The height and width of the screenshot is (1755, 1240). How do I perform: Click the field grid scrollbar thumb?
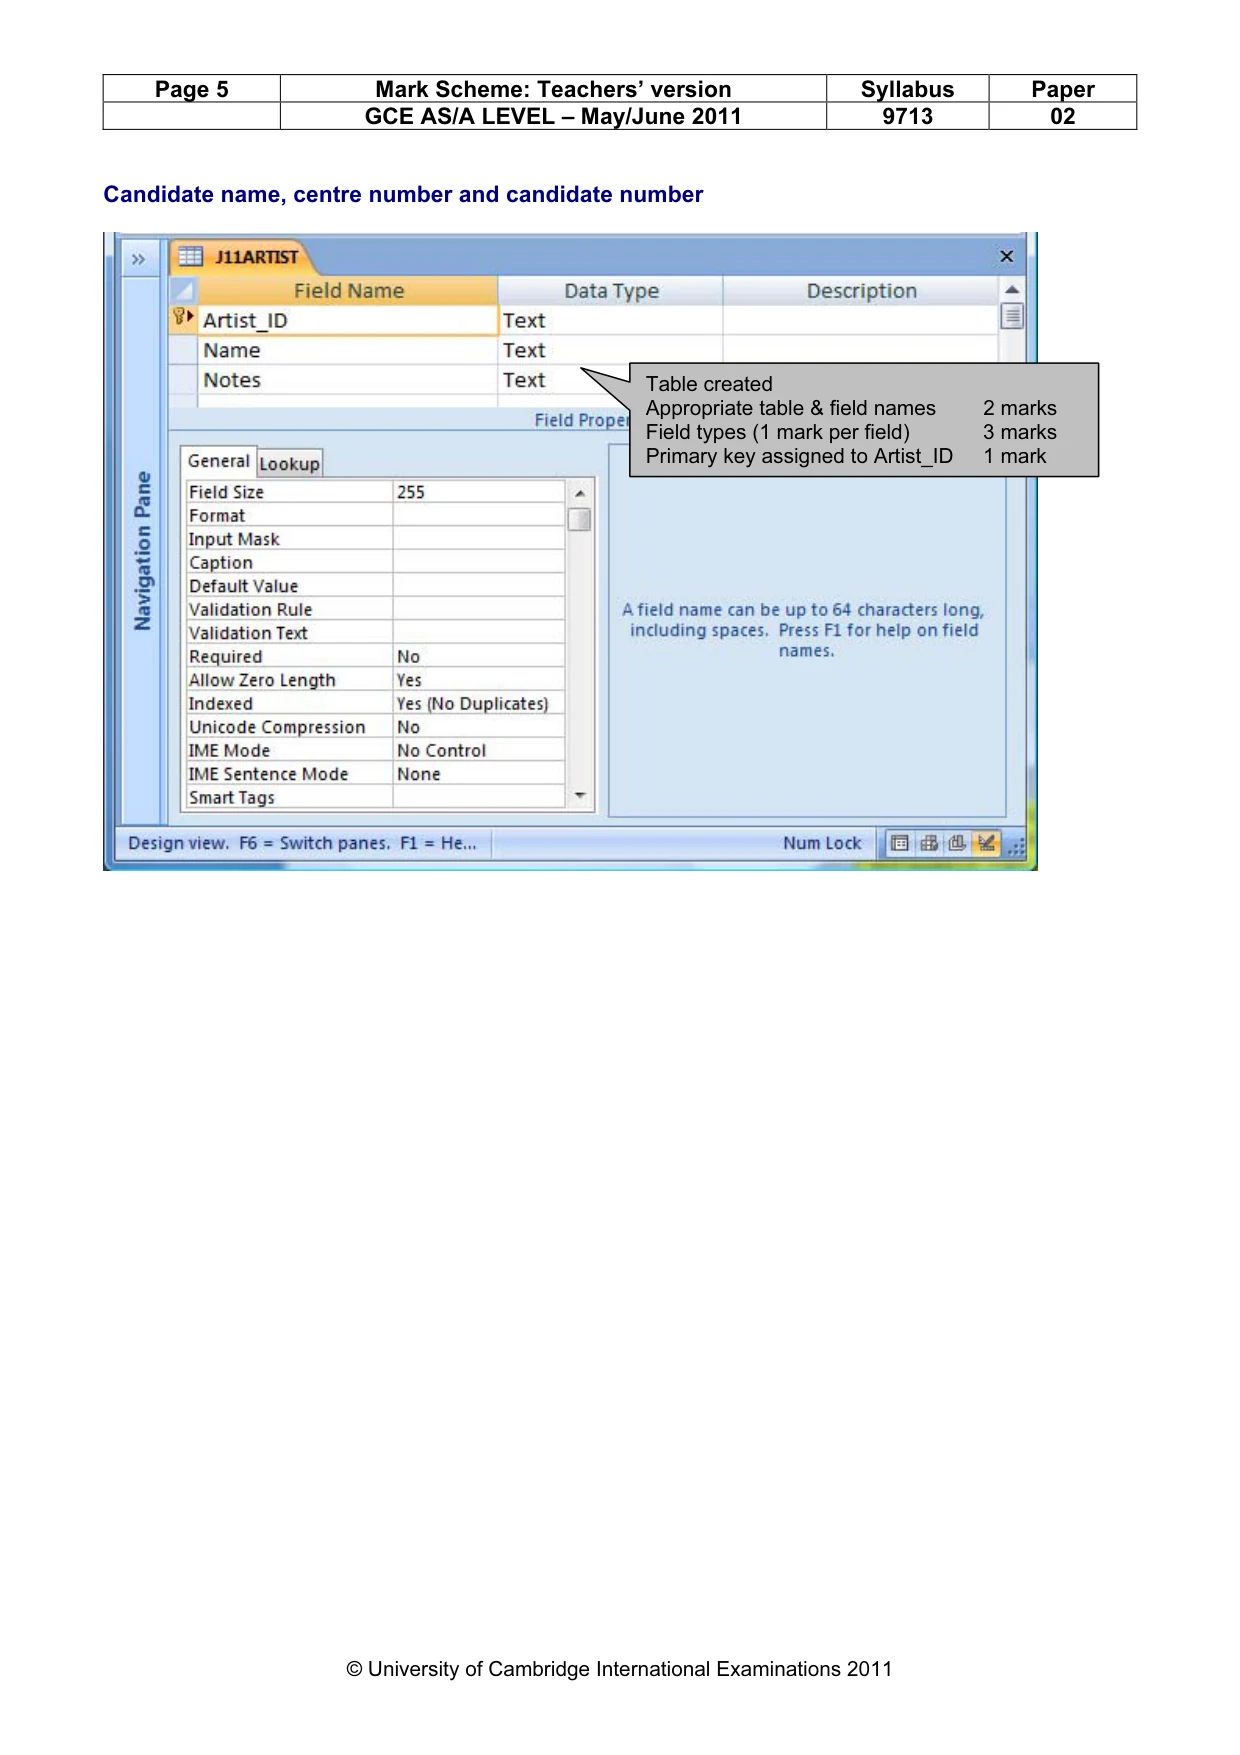tap(1012, 317)
